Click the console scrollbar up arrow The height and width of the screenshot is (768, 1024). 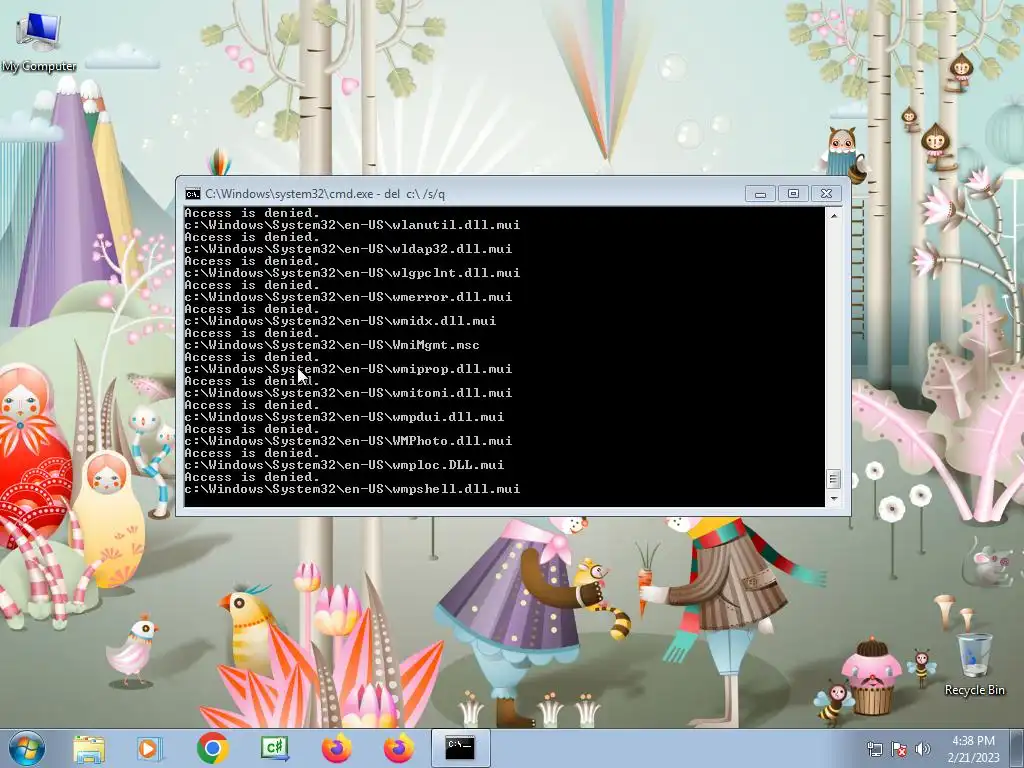tap(833, 215)
